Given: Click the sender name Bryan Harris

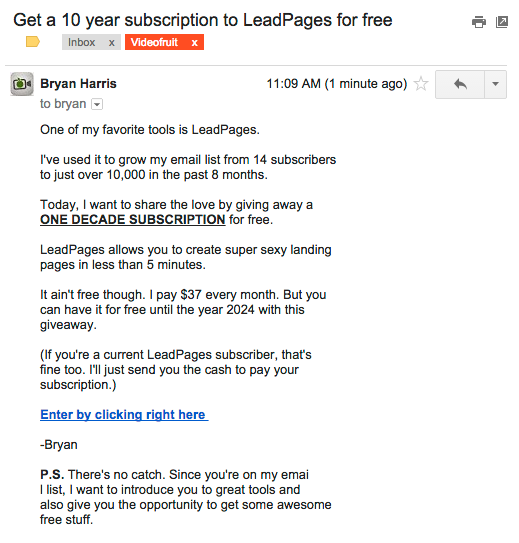Looking at the screenshot, I should [x=78, y=84].
